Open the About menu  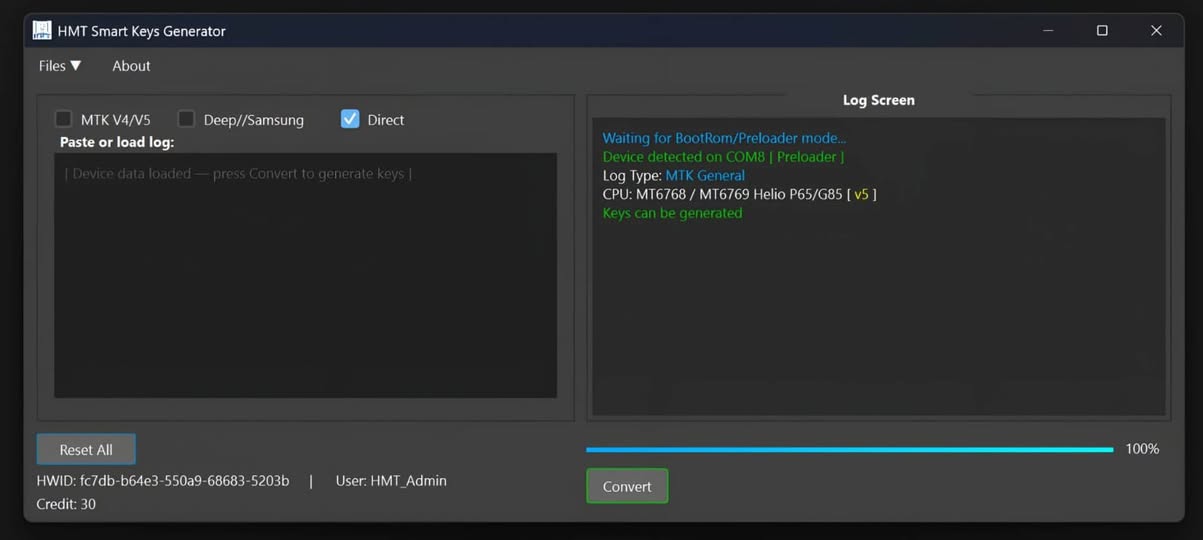[x=131, y=66]
